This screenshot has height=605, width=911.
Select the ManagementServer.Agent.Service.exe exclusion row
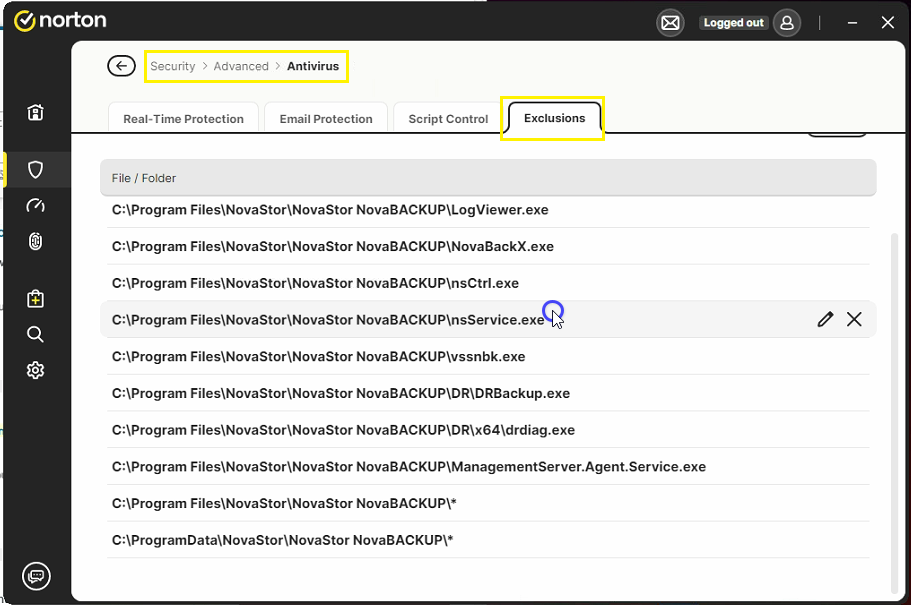point(488,466)
